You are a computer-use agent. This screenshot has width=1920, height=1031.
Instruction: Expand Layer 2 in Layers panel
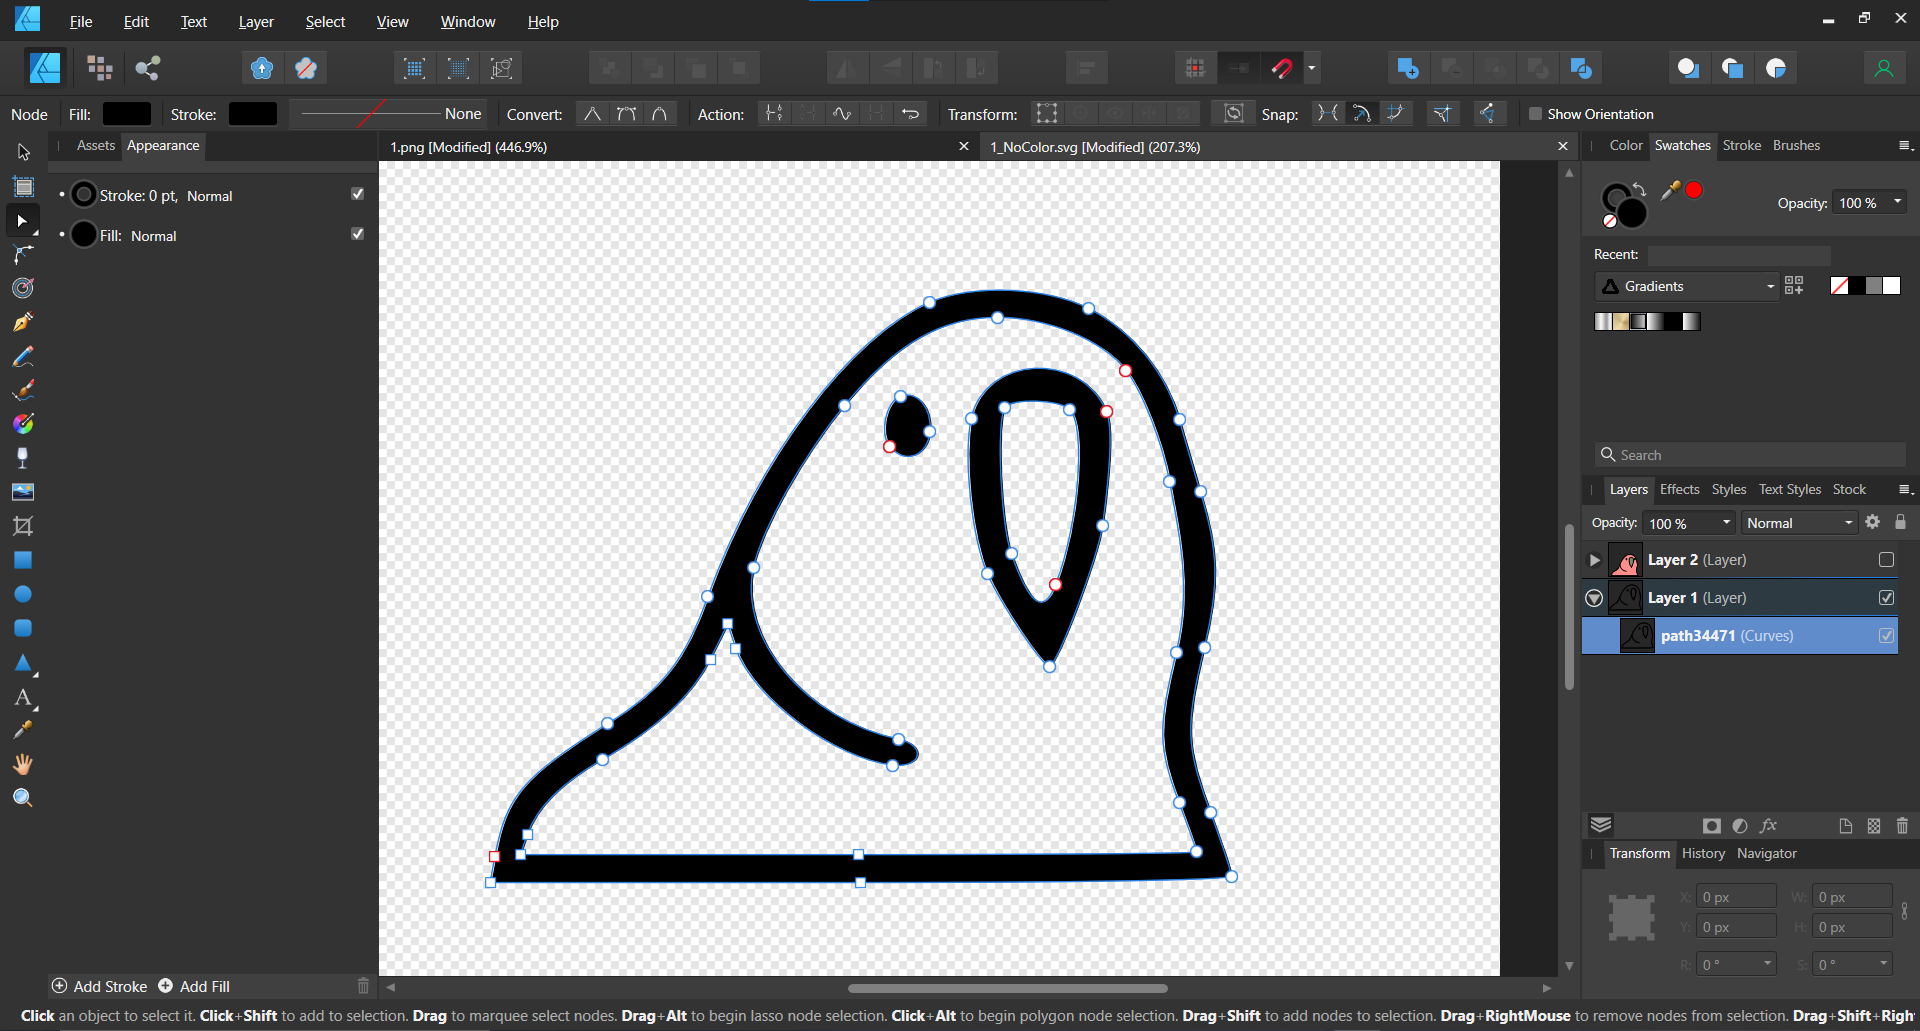pos(1595,560)
